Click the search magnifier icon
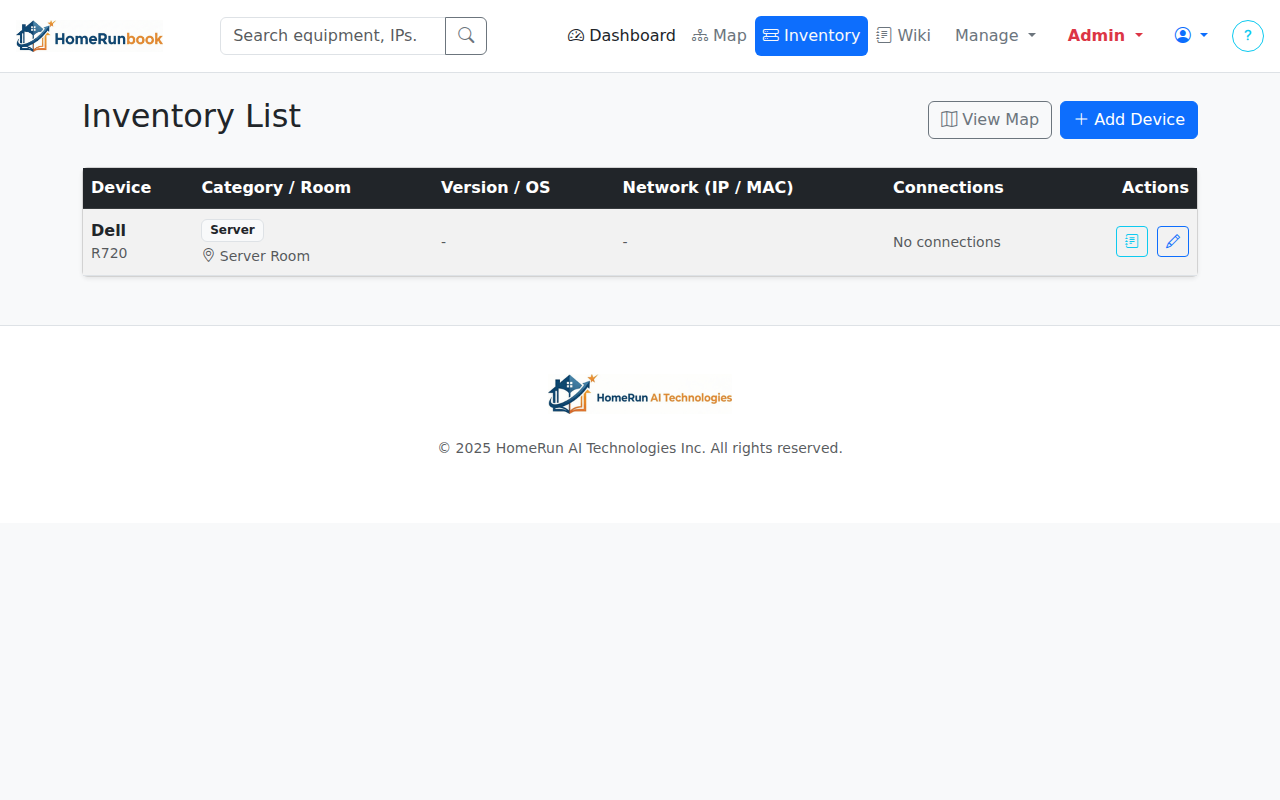Image resolution: width=1280 pixels, height=800 pixels. (x=466, y=35)
